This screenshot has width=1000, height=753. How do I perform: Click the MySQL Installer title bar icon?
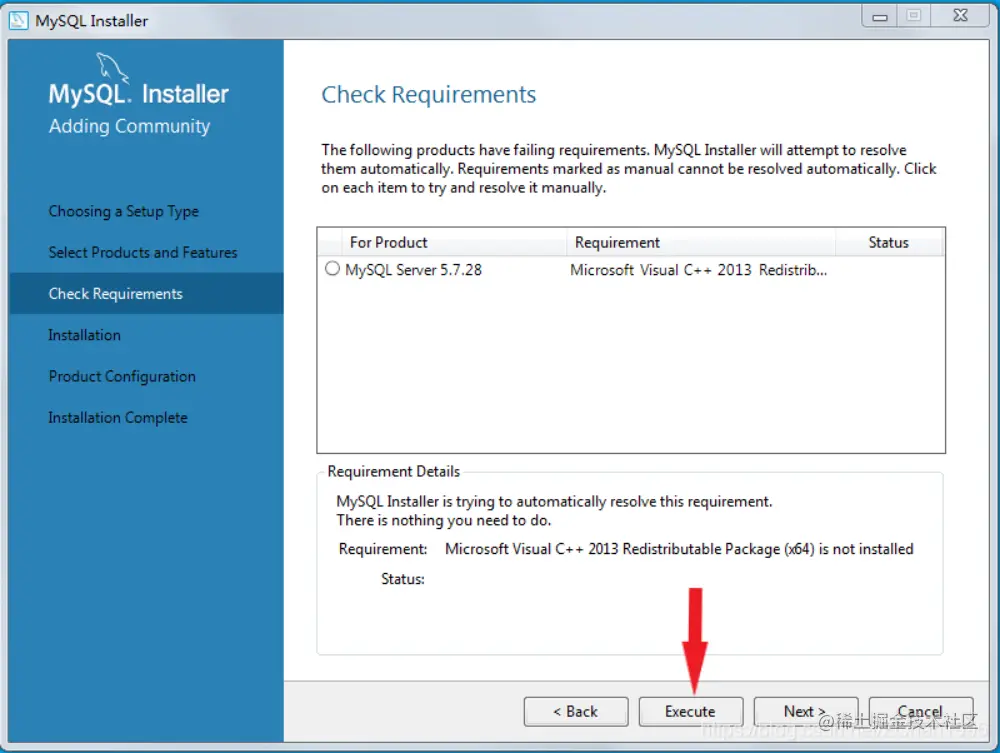pos(18,20)
